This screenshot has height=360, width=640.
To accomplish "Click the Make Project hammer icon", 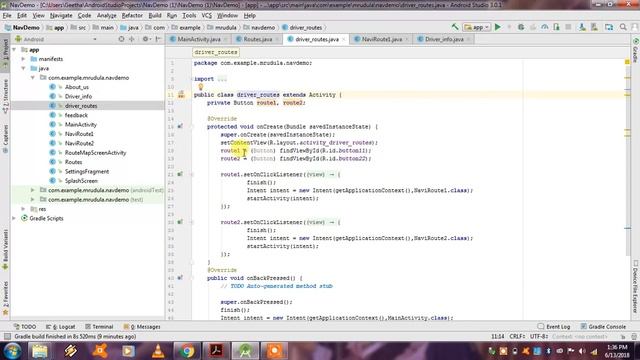I will pyautogui.click(x=455, y=27).
